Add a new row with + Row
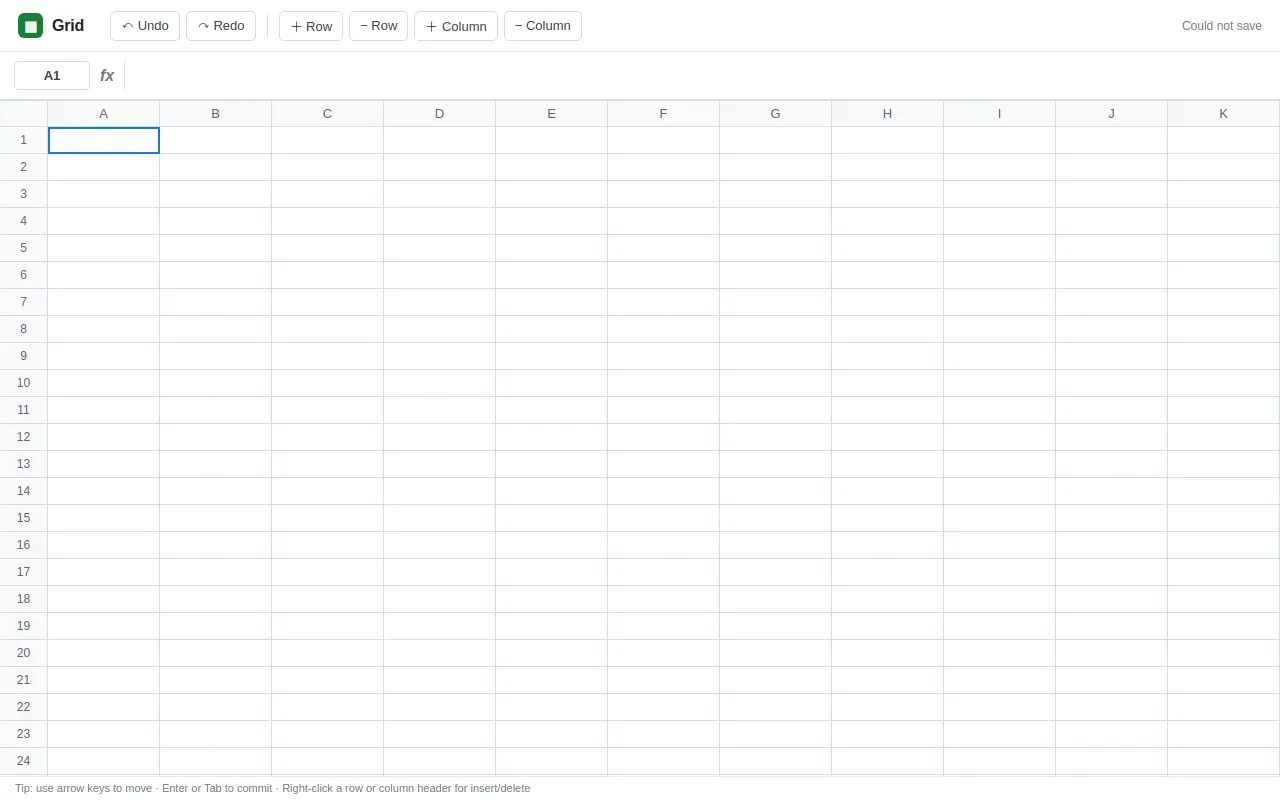1280x800 pixels. click(x=311, y=26)
